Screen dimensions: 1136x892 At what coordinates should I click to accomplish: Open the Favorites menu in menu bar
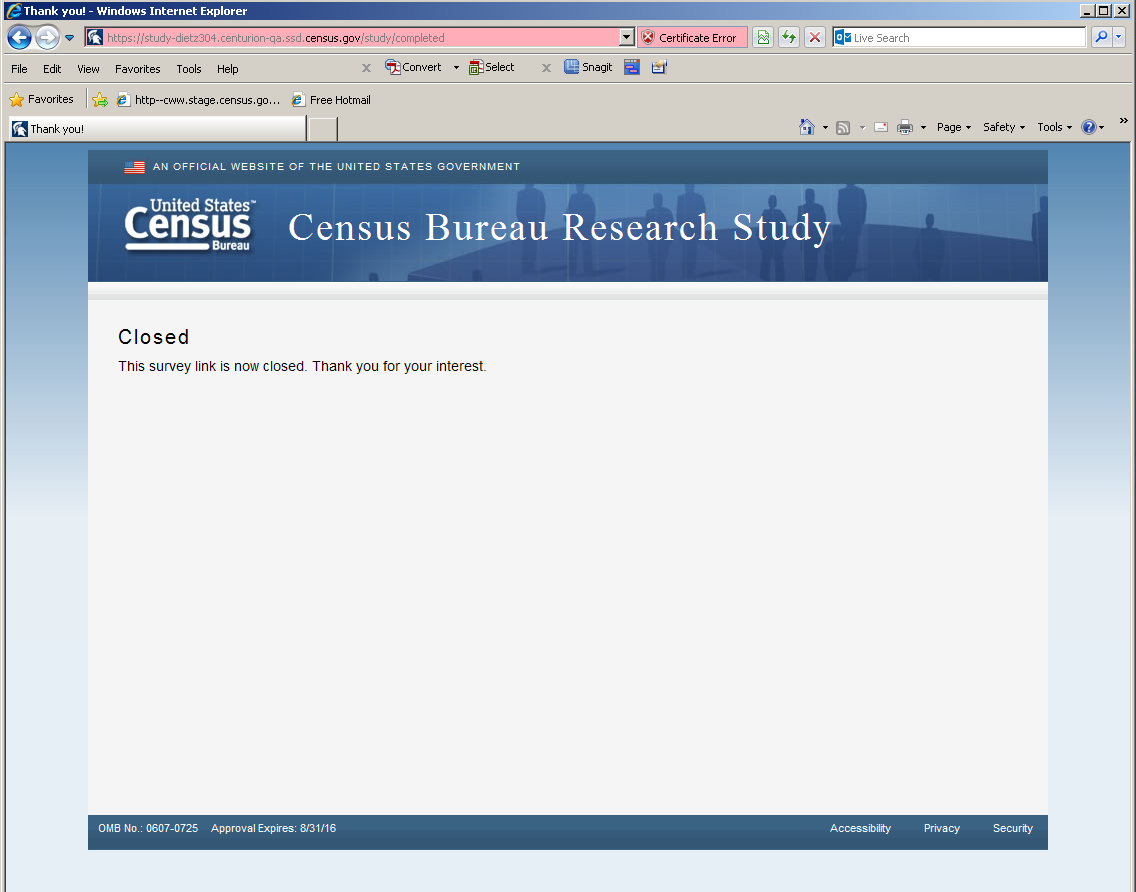[x=137, y=69]
